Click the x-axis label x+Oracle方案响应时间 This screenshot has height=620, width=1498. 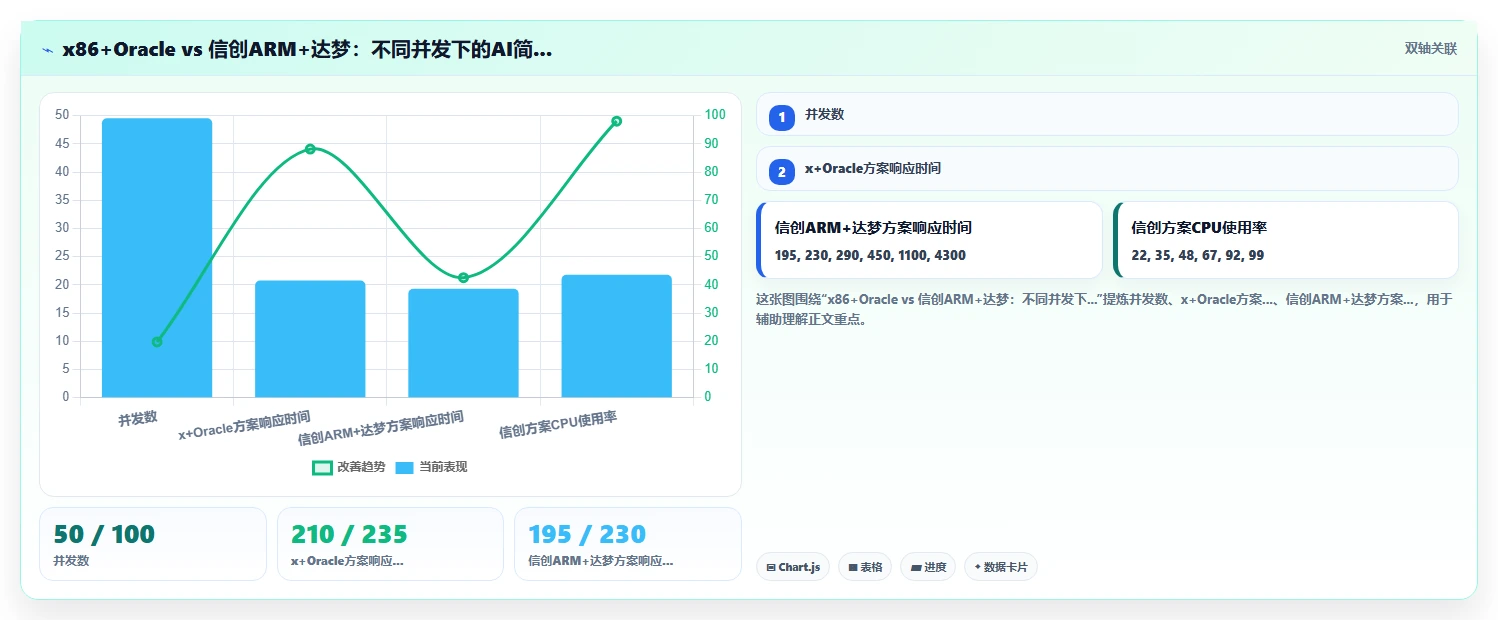(244, 425)
